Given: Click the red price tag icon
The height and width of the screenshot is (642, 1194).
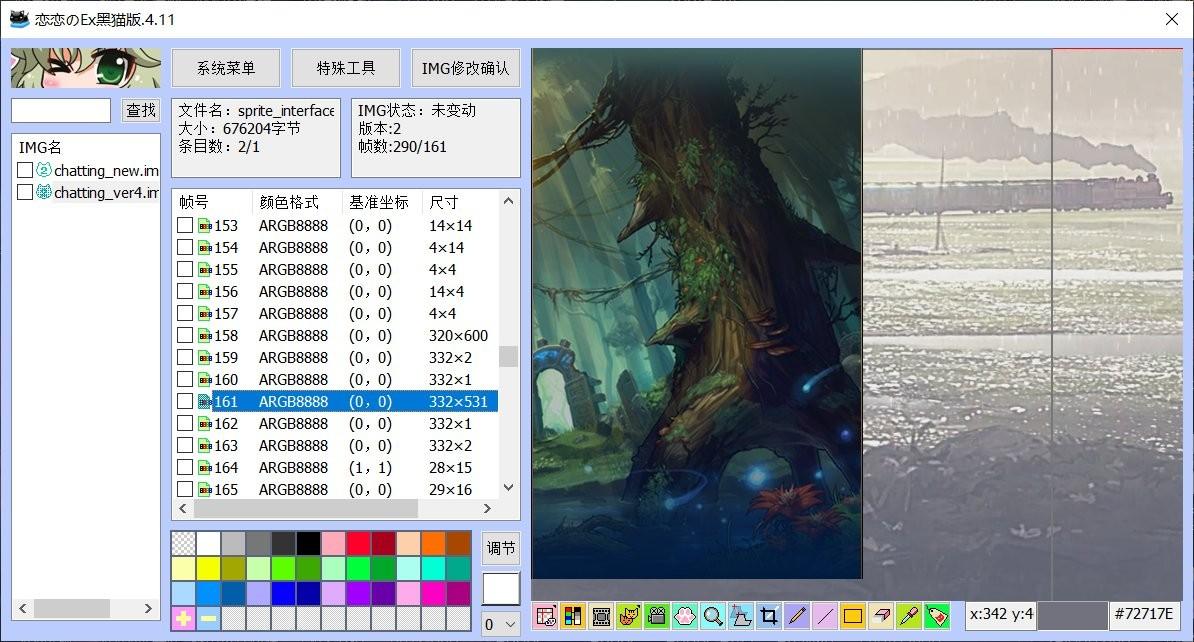Looking at the screenshot, I should (937, 616).
